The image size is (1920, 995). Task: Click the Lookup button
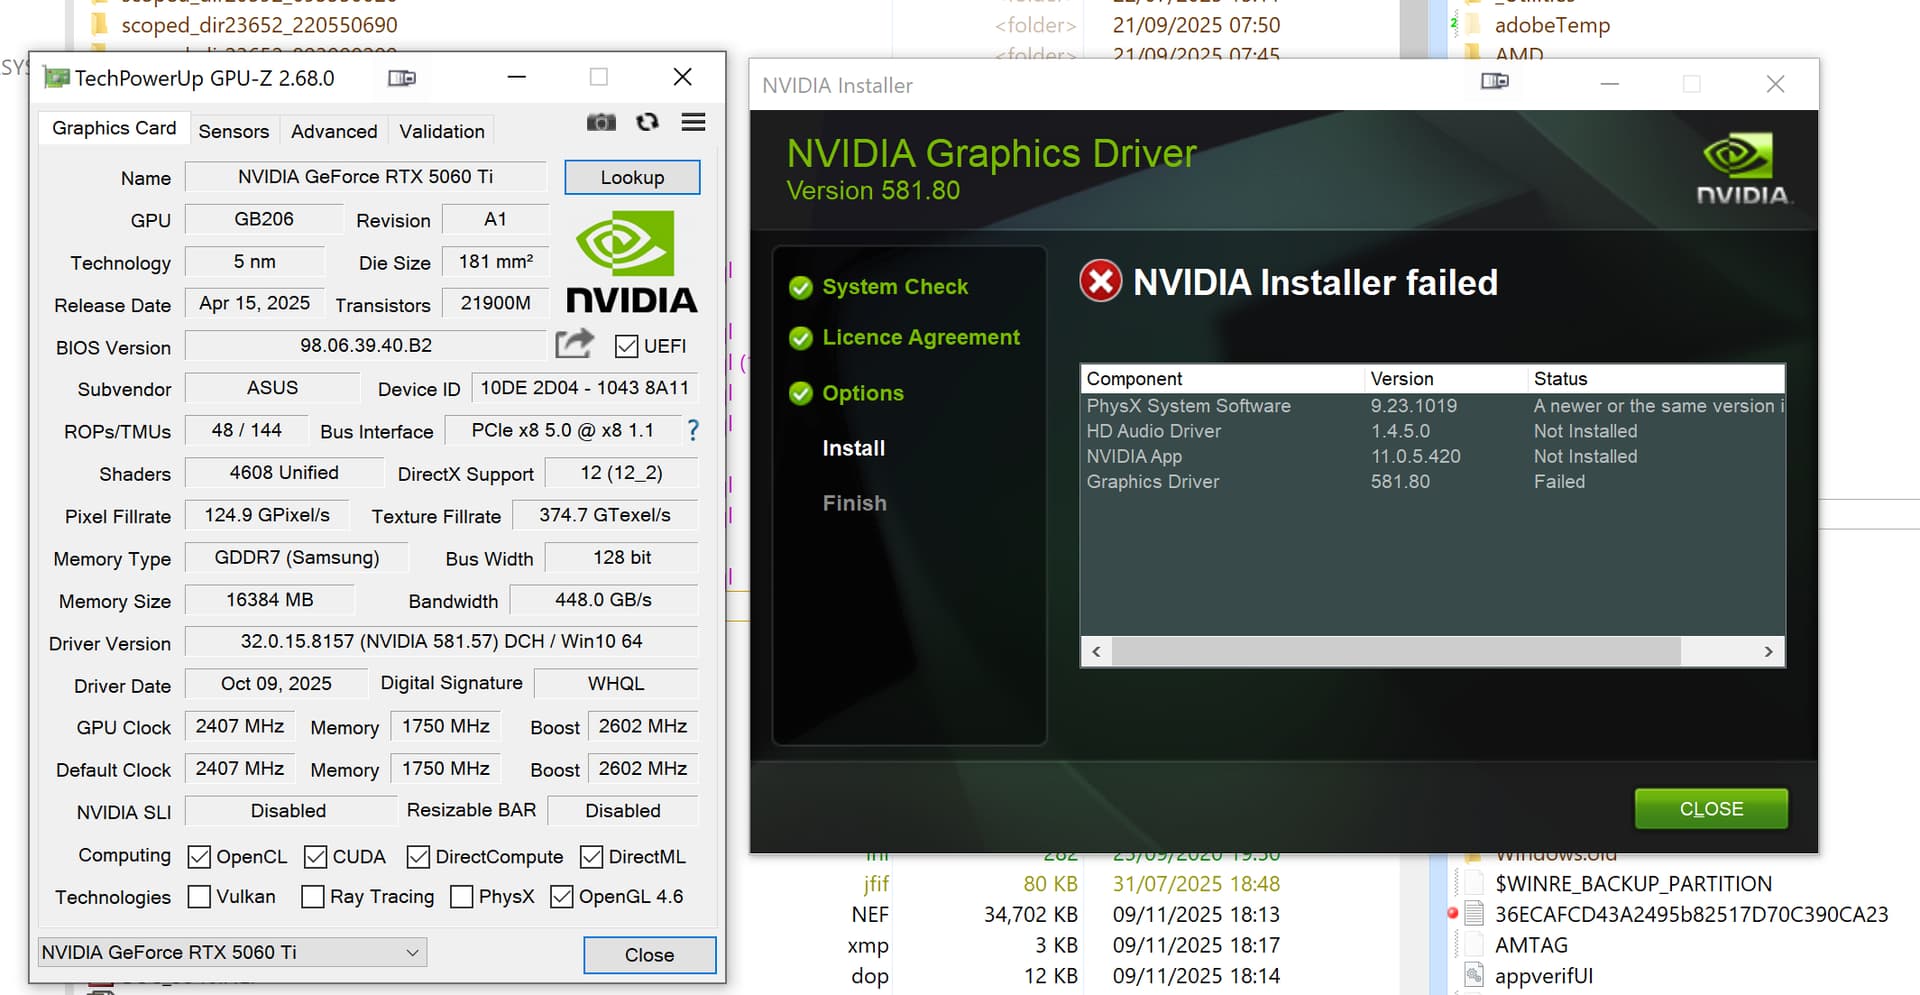(x=632, y=177)
